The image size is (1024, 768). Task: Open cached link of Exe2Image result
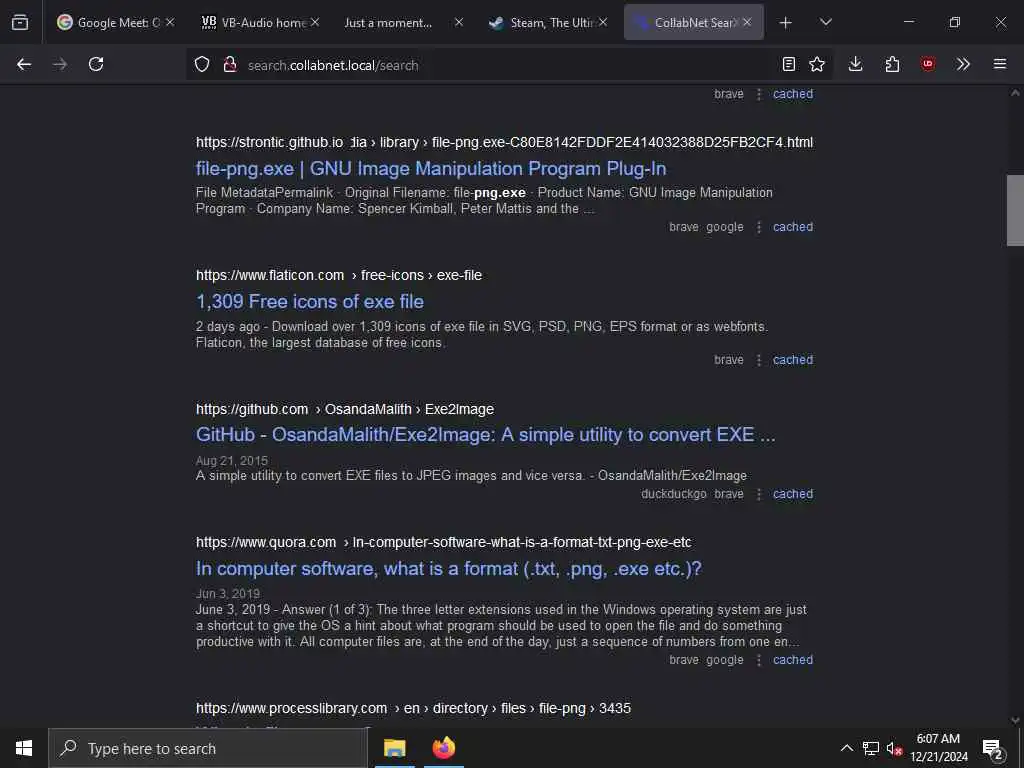pyautogui.click(x=793, y=494)
